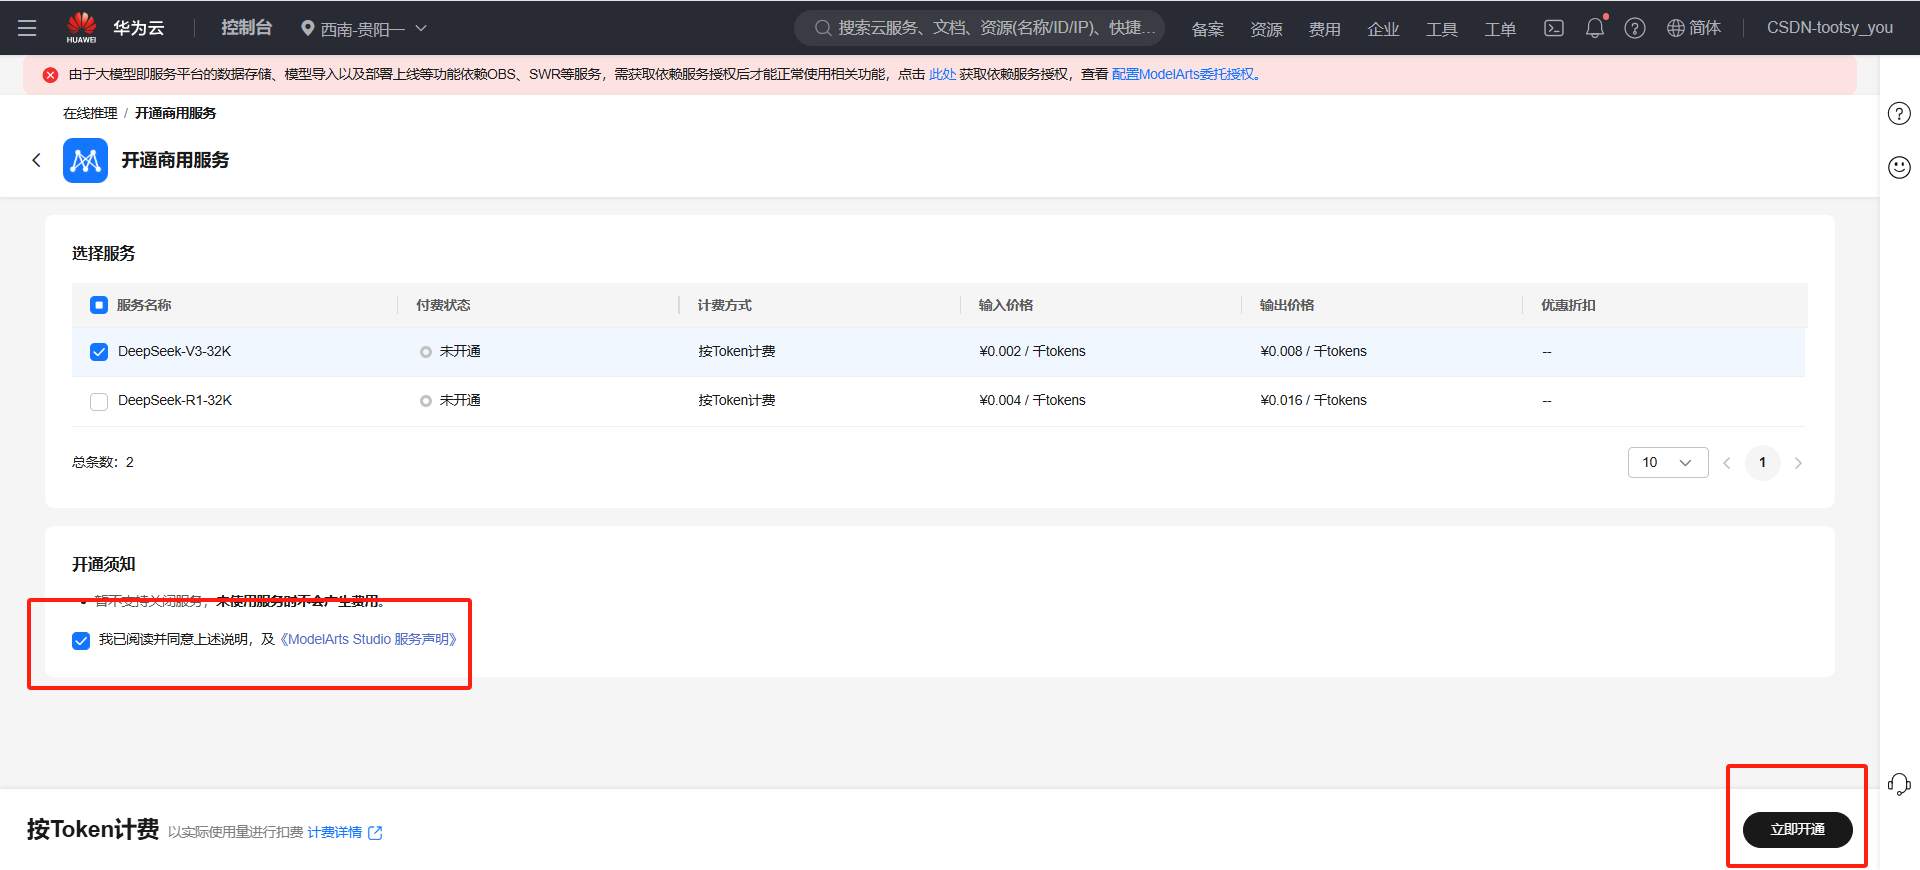
Task: Open the ModelArts Studio 服务声明 link
Action: pyautogui.click(x=368, y=639)
